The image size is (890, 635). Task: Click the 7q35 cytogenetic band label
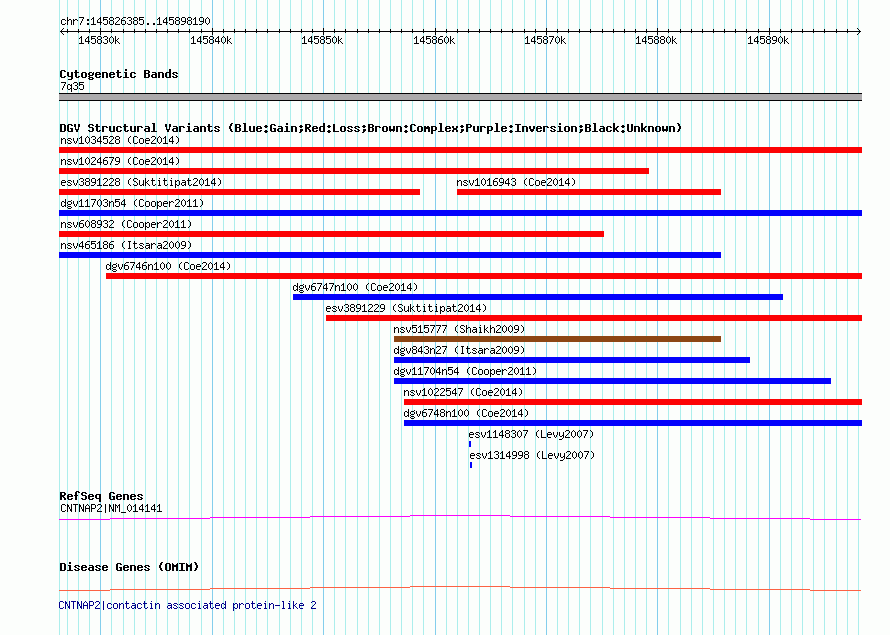coord(72,86)
